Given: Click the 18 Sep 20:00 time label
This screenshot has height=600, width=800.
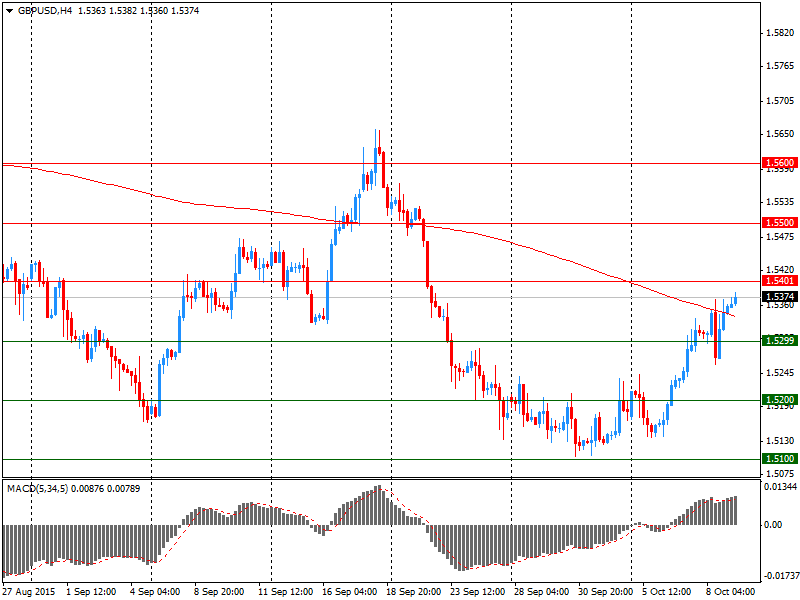Looking at the screenshot, I should click(x=414, y=592).
